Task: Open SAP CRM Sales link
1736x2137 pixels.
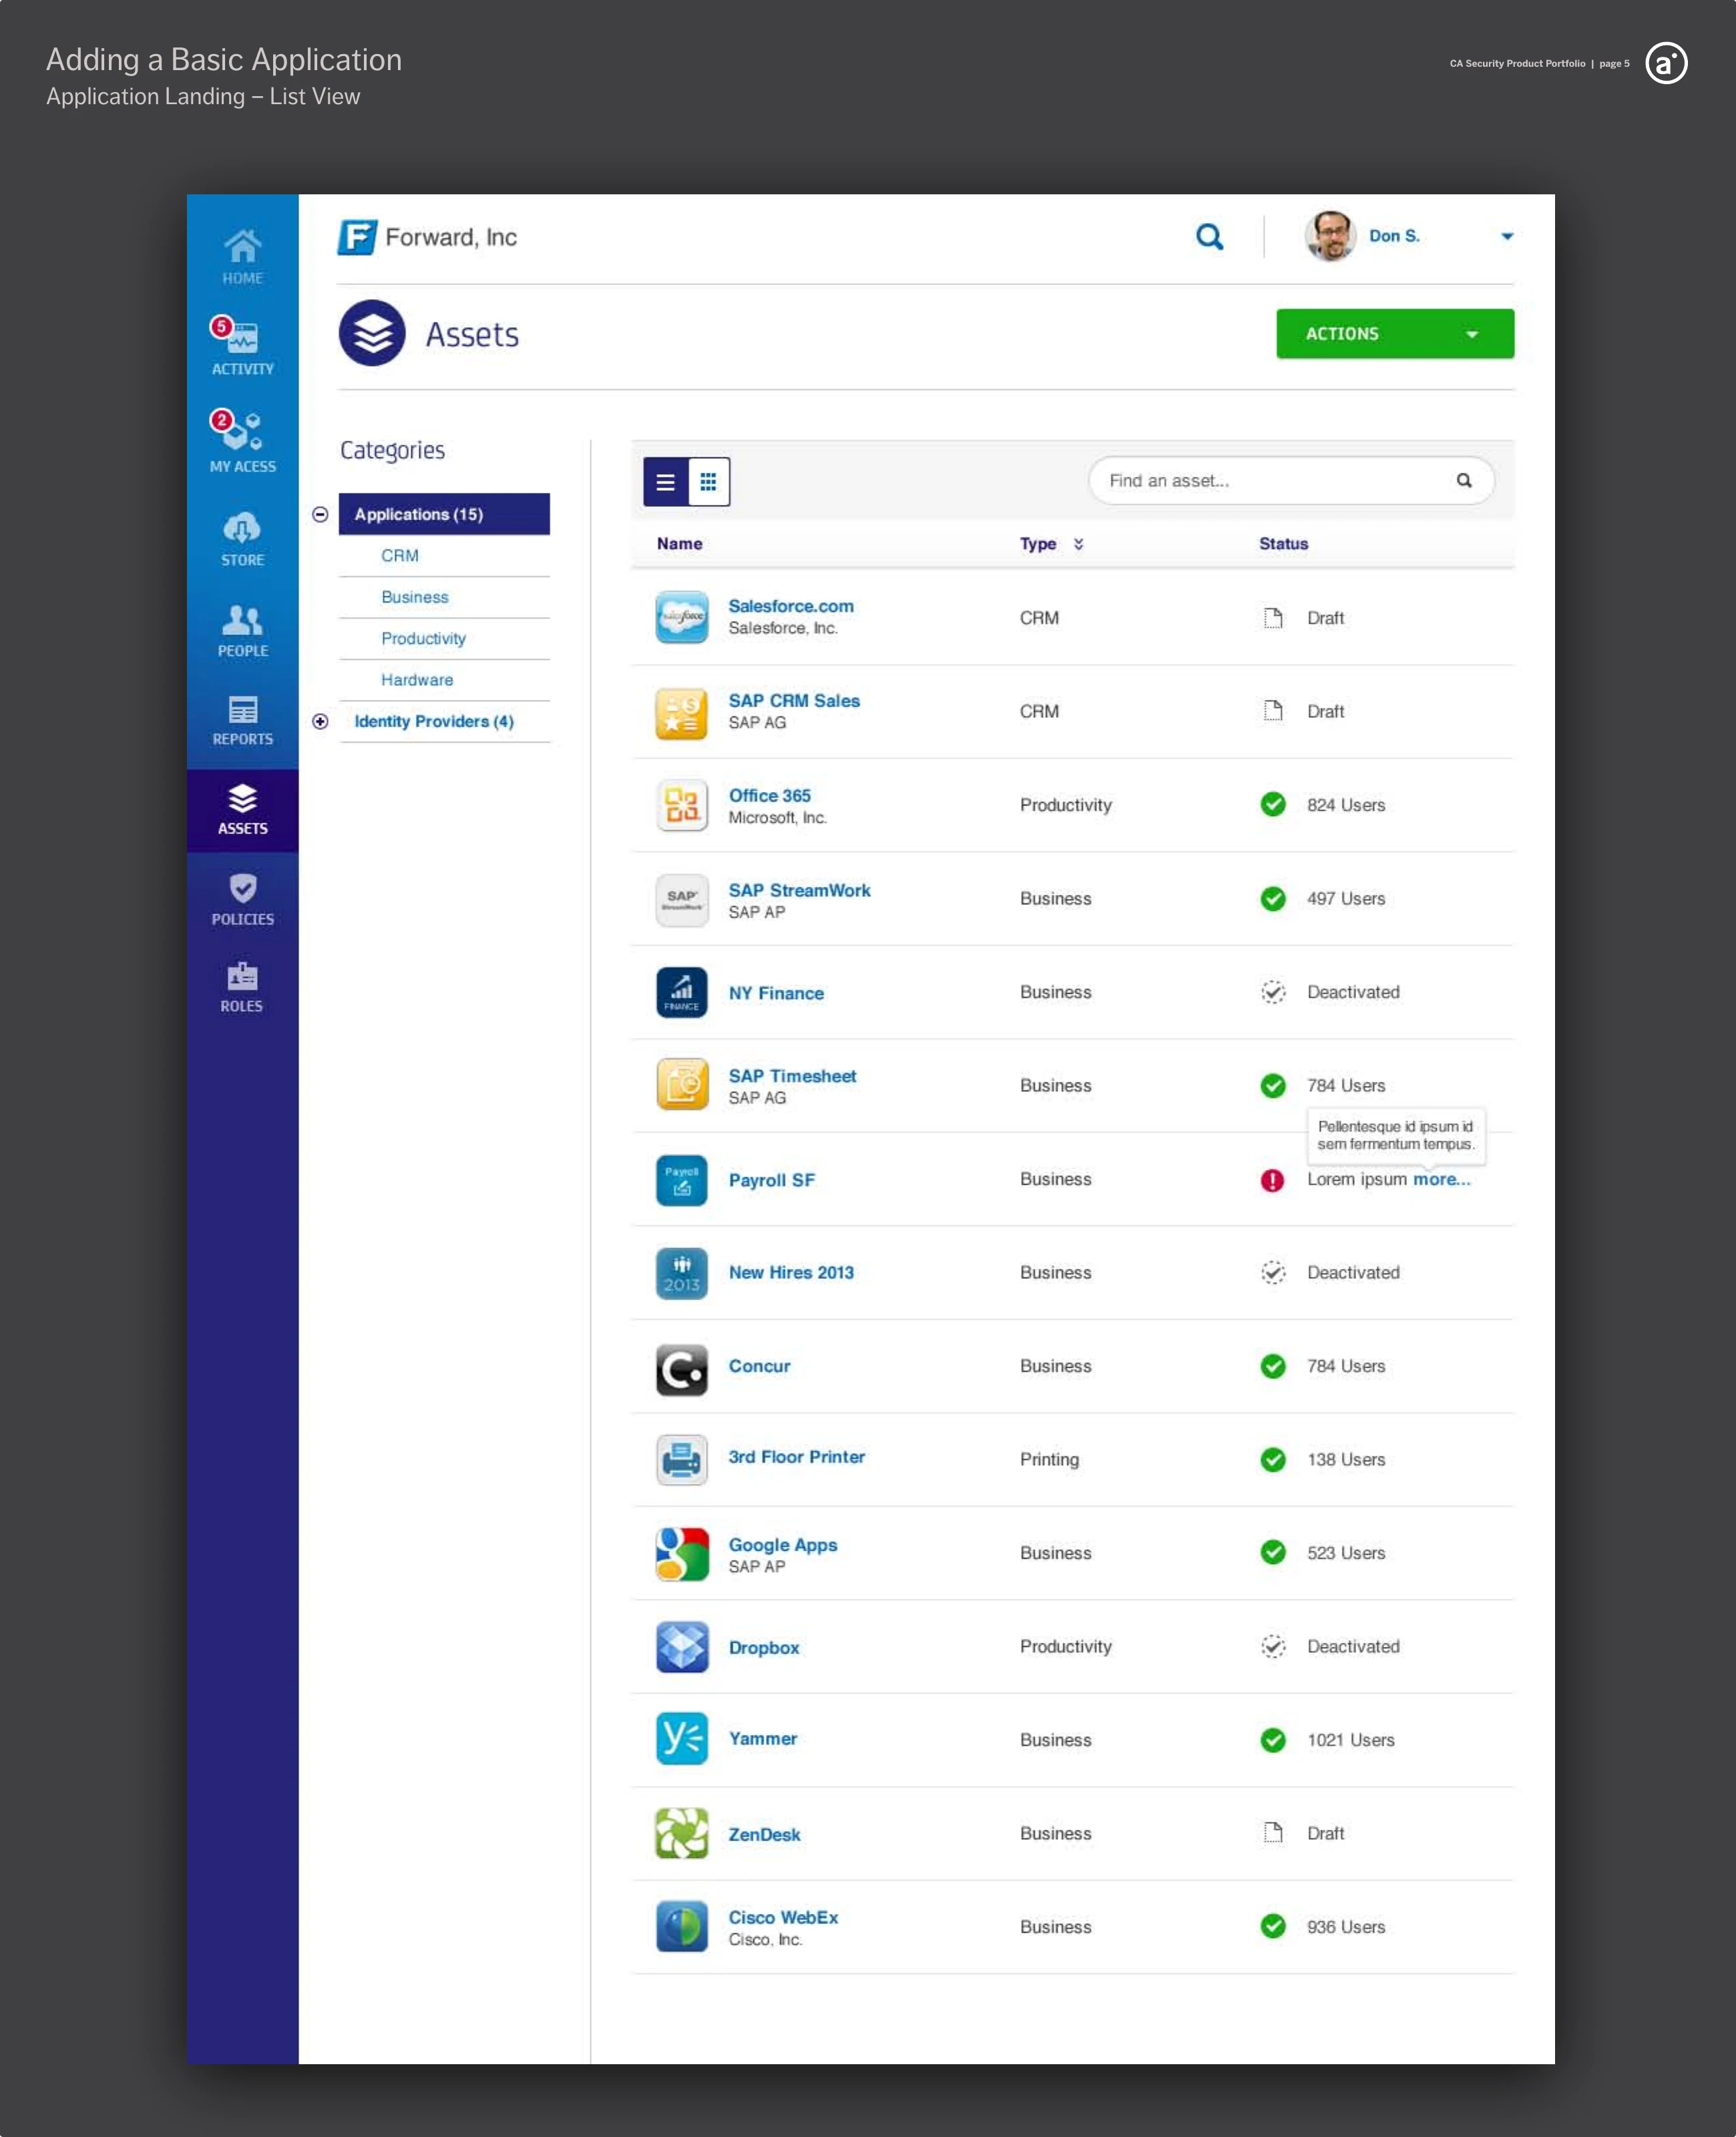Action: click(x=794, y=701)
